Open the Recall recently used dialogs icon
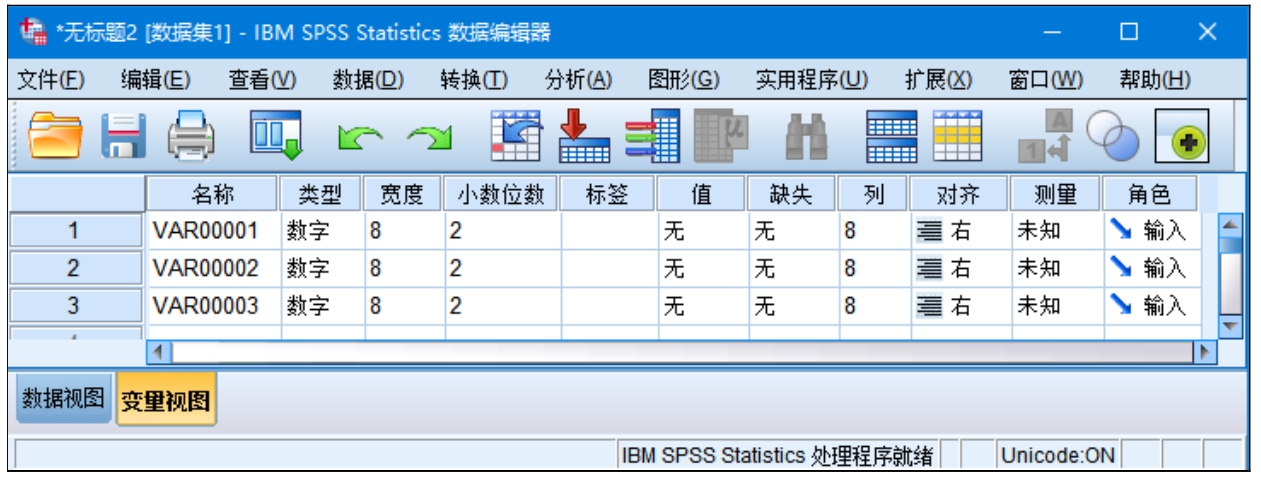1261x482 pixels. [275, 138]
